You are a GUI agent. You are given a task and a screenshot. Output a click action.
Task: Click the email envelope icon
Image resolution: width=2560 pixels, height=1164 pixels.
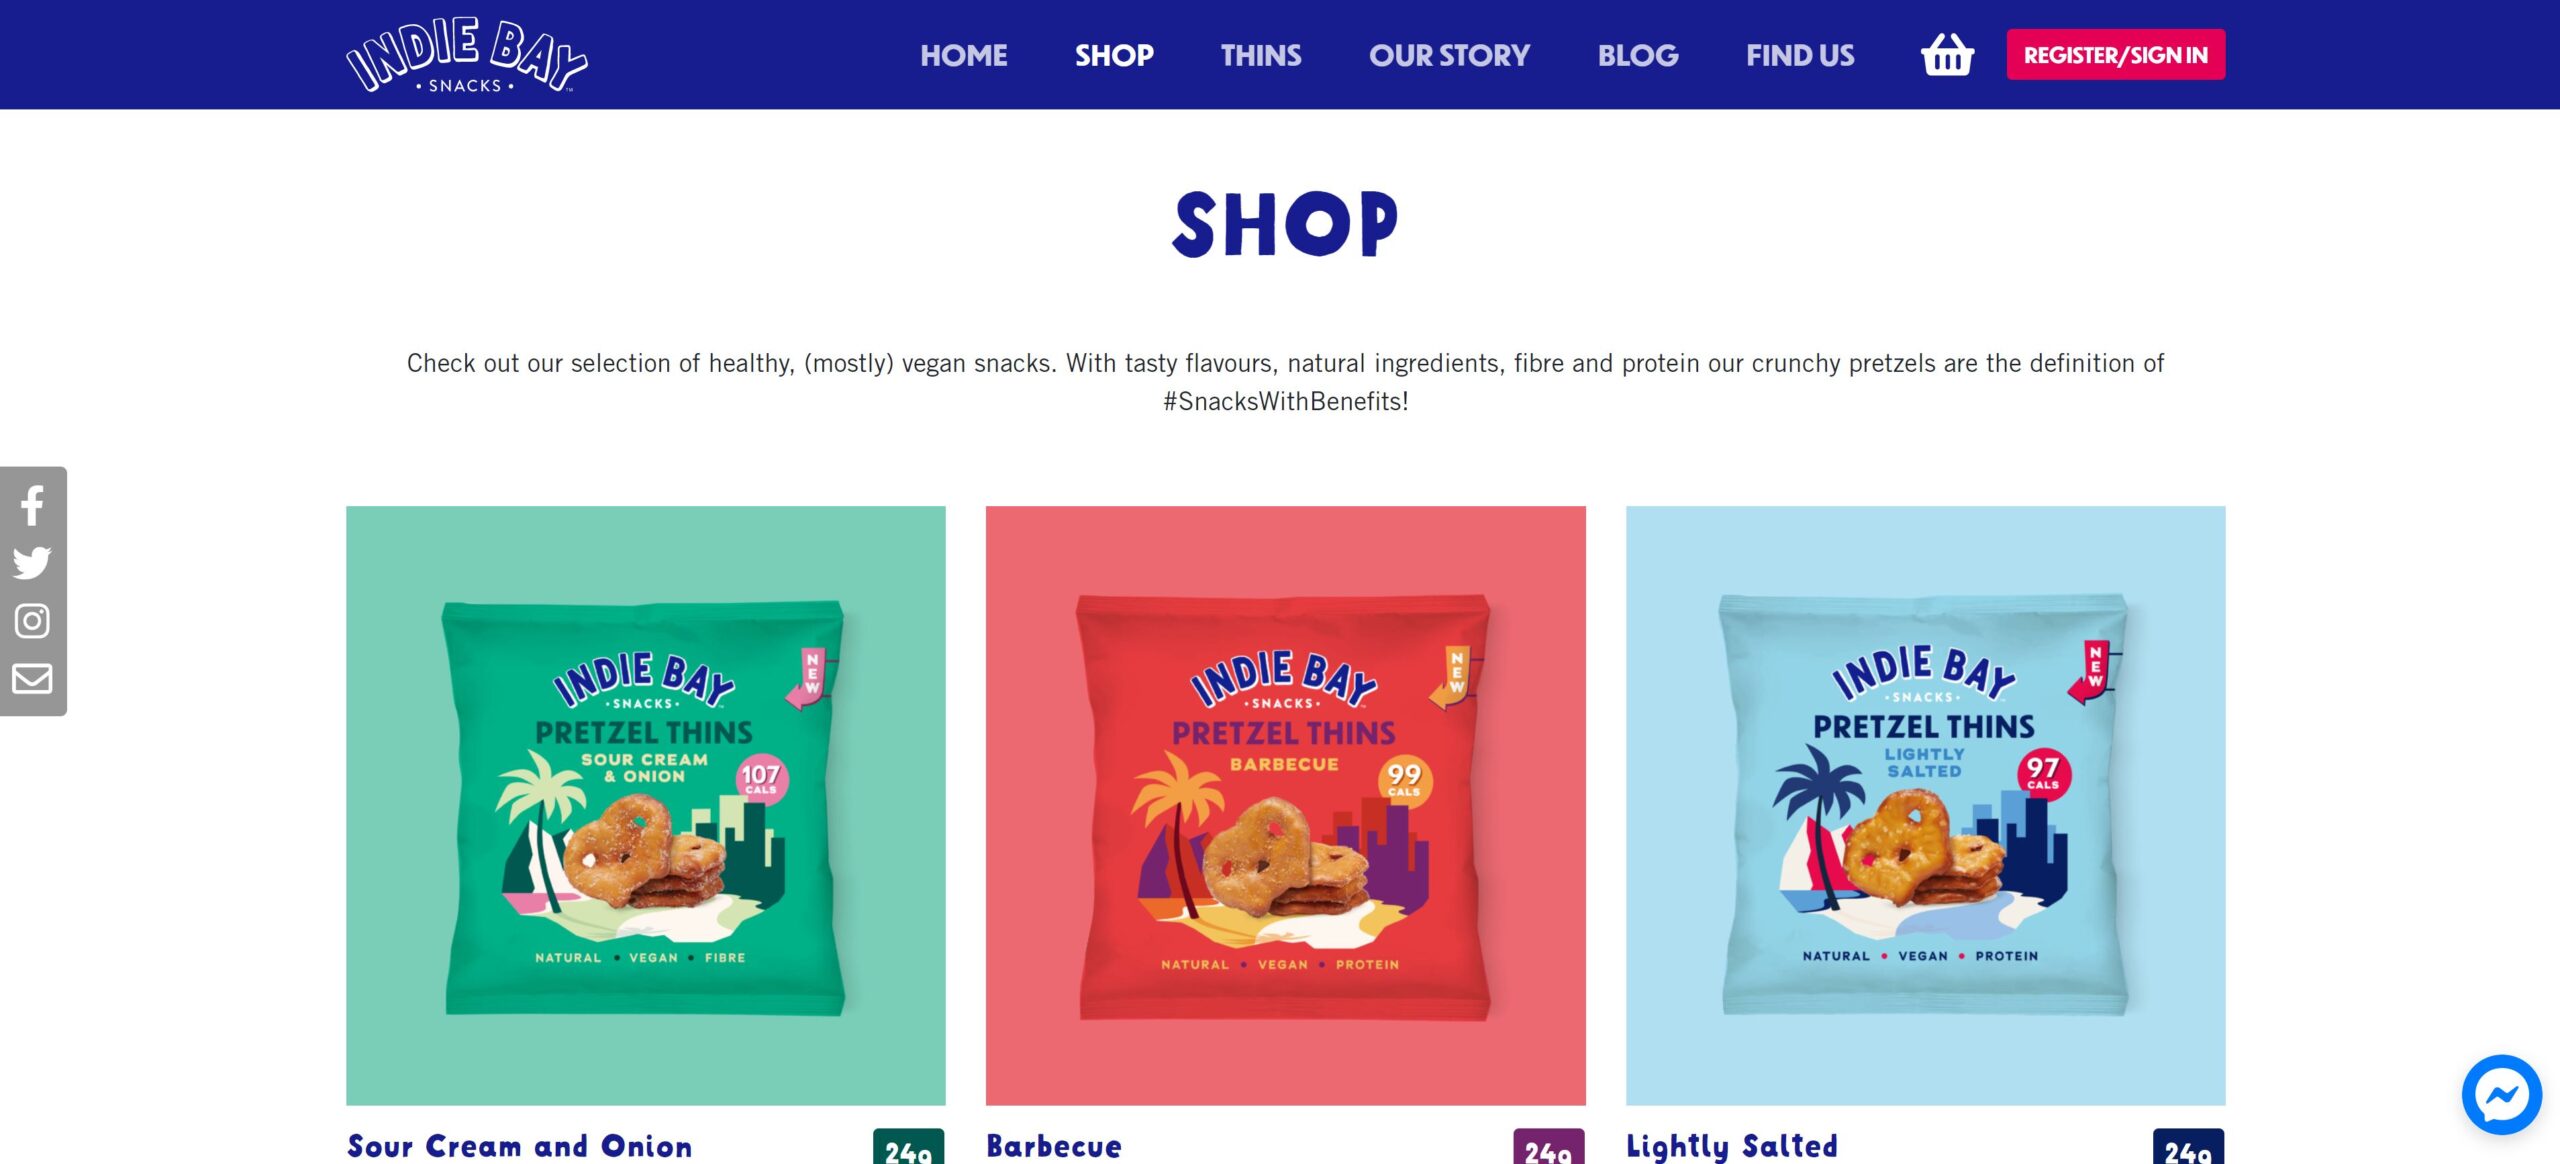pos(32,679)
